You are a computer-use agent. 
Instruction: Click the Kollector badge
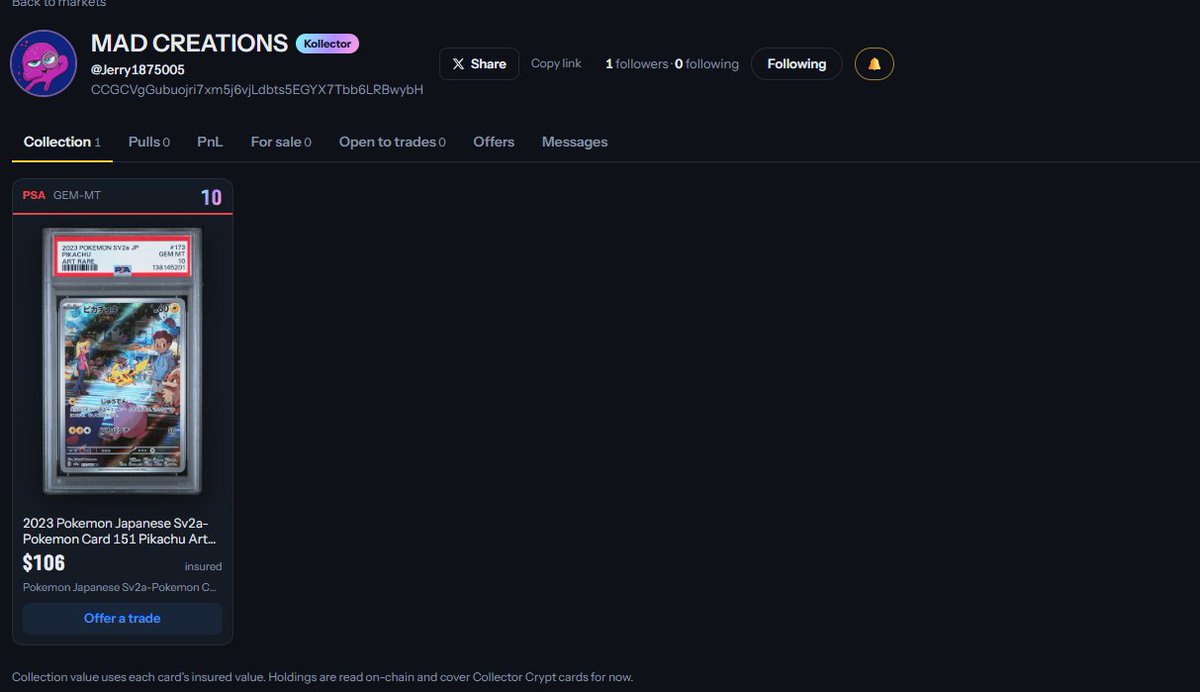[327, 44]
